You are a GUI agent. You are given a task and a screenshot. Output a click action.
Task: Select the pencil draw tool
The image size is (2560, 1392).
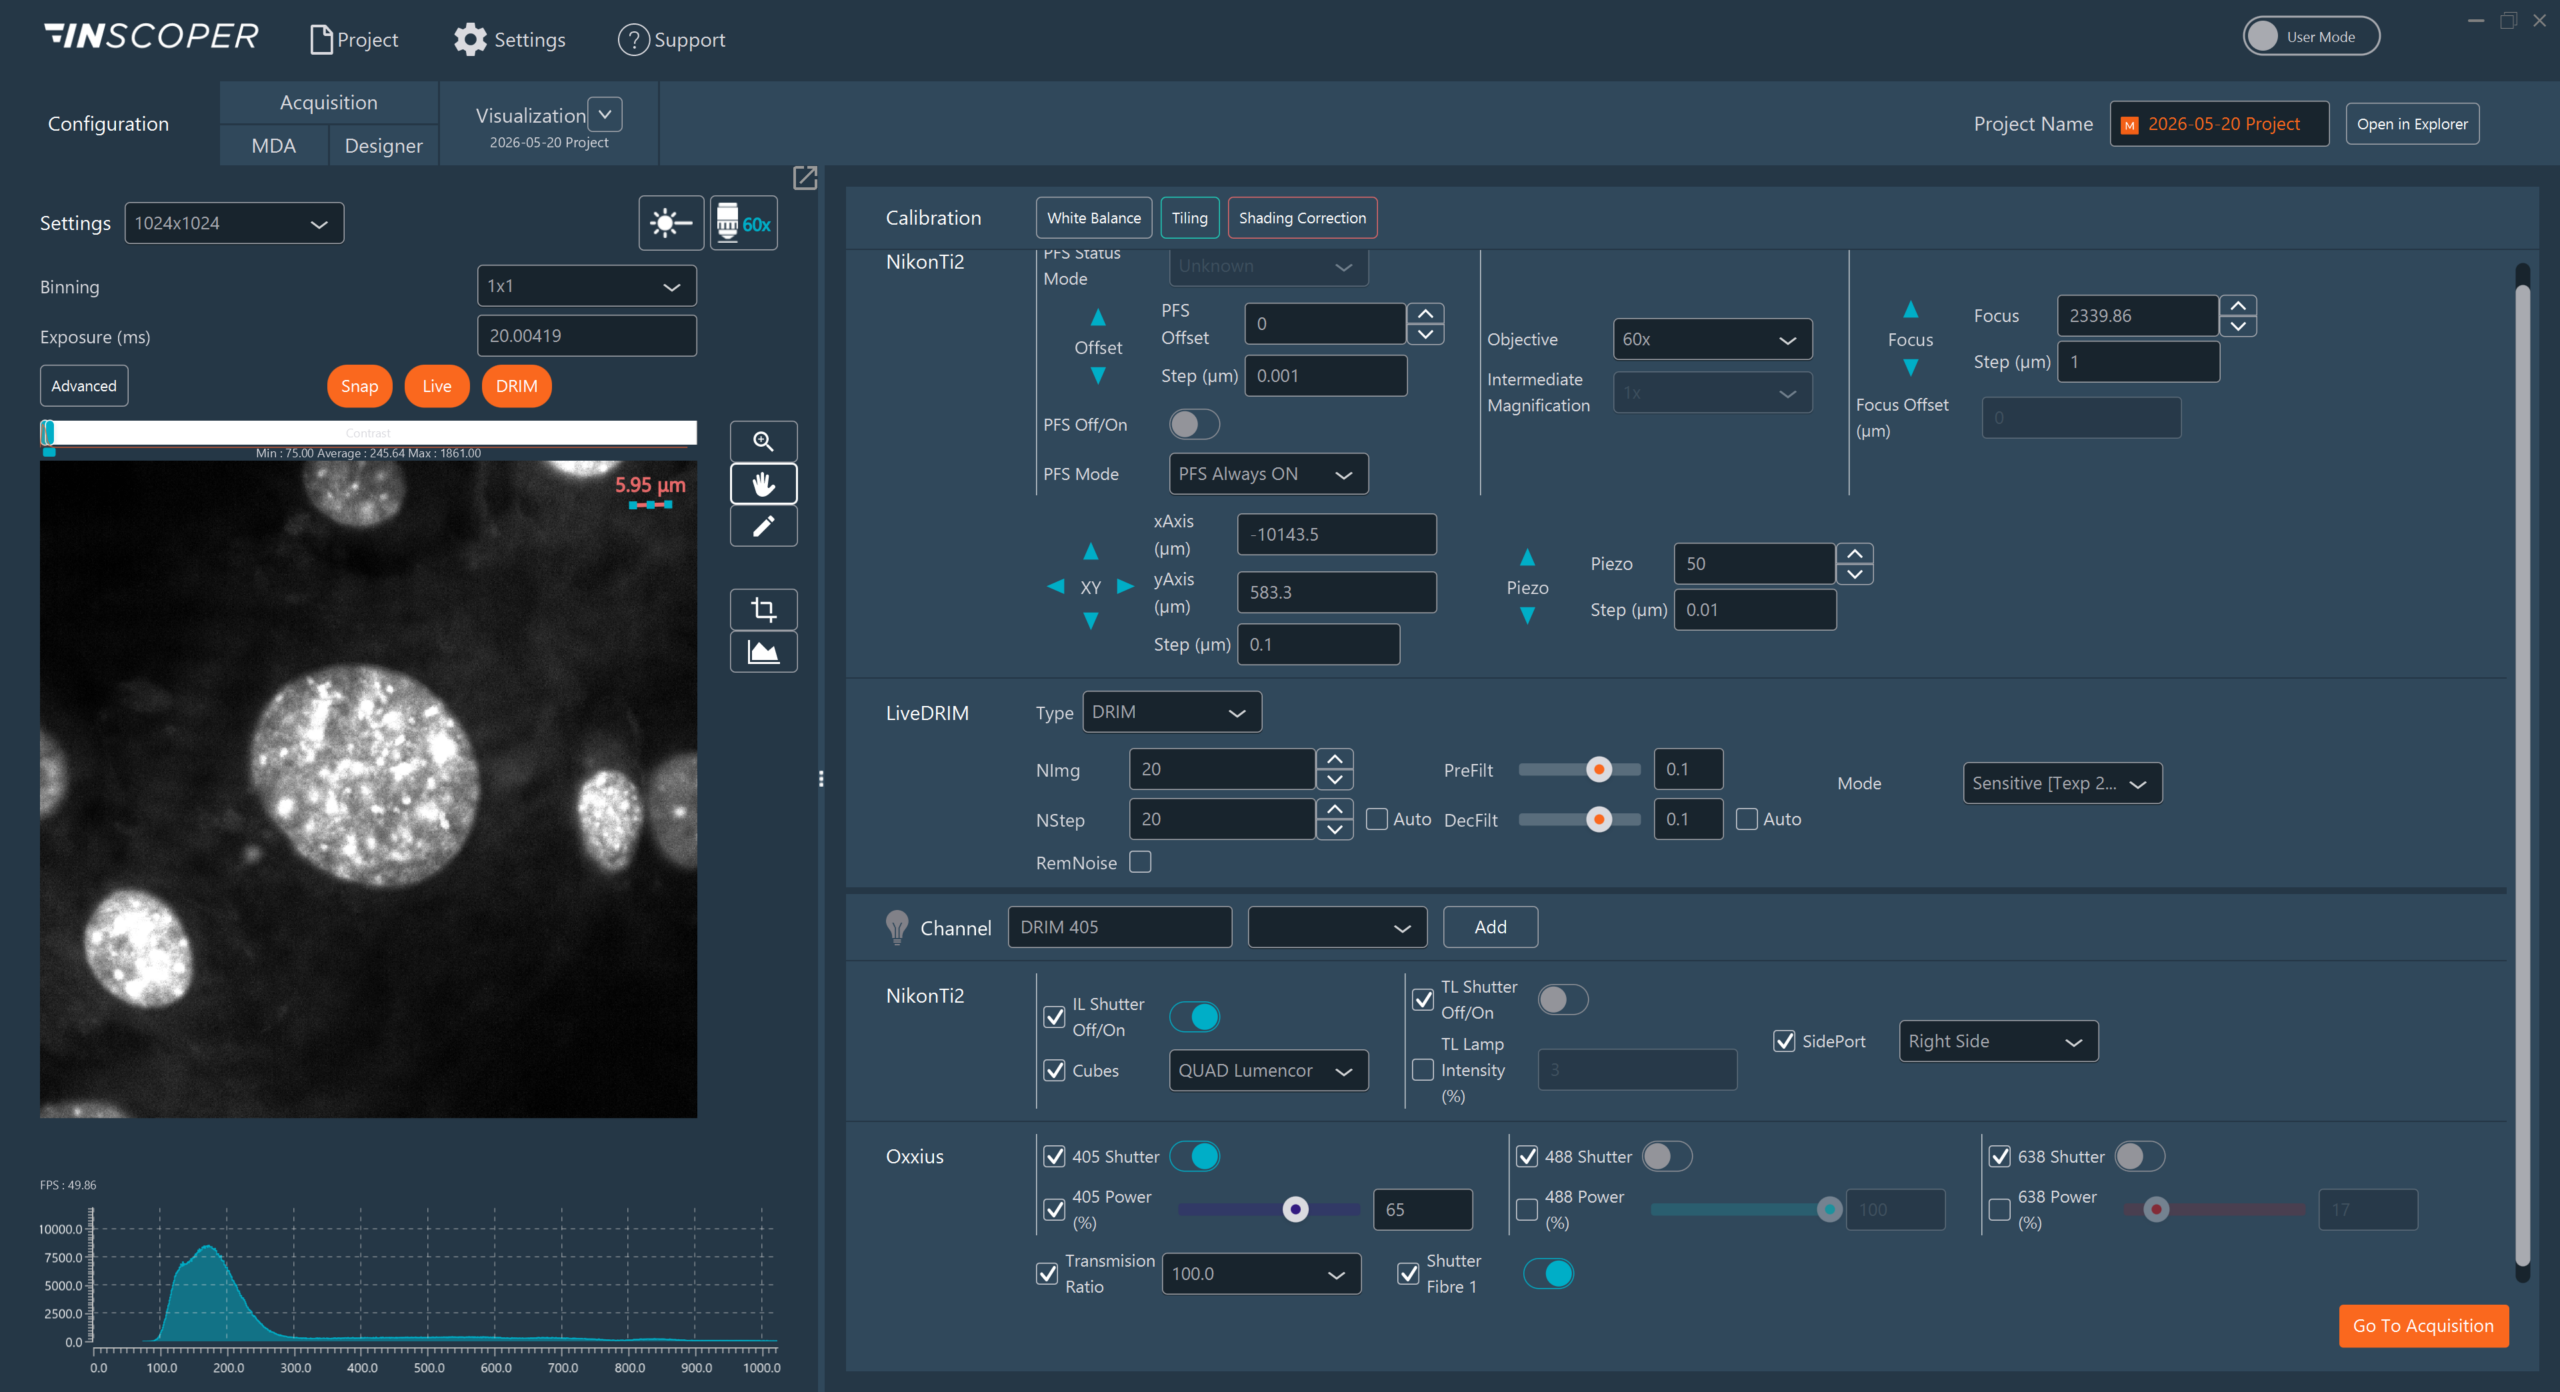point(763,526)
